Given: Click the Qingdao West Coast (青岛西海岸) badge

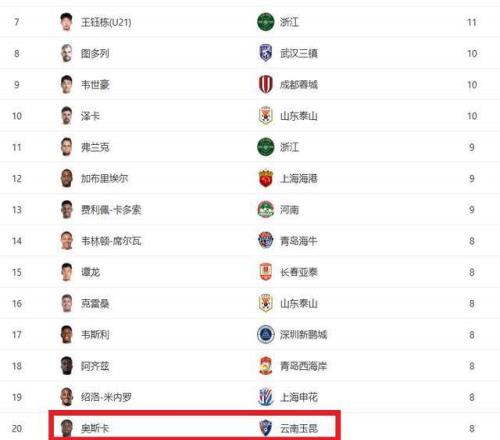Looking at the screenshot, I should tap(266, 366).
